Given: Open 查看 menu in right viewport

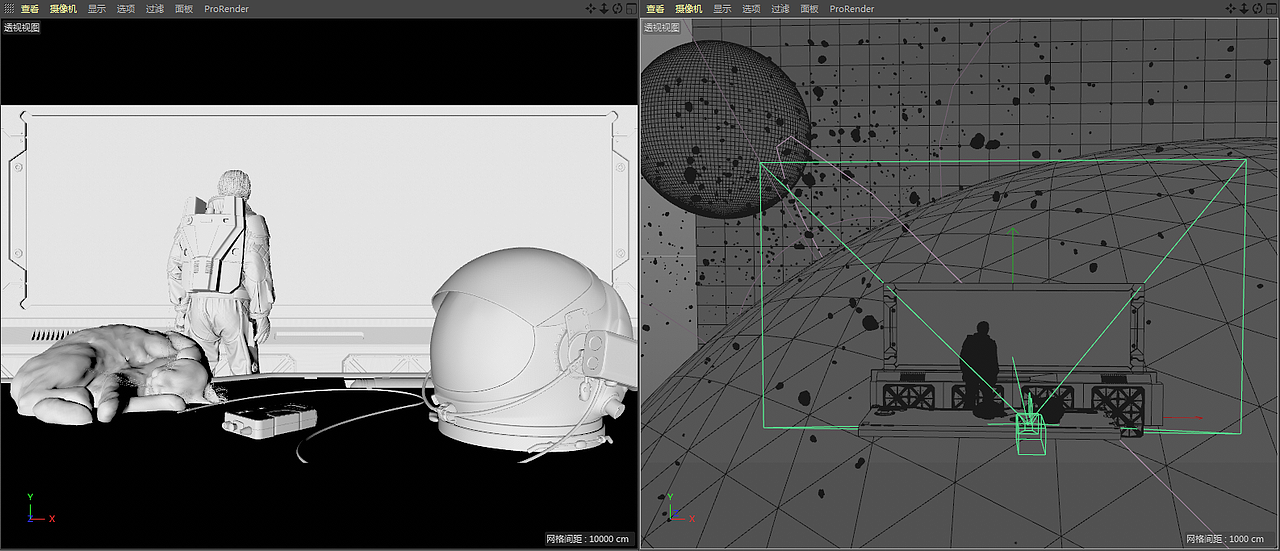Looking at the screenshot, I should tap(656, 8).
